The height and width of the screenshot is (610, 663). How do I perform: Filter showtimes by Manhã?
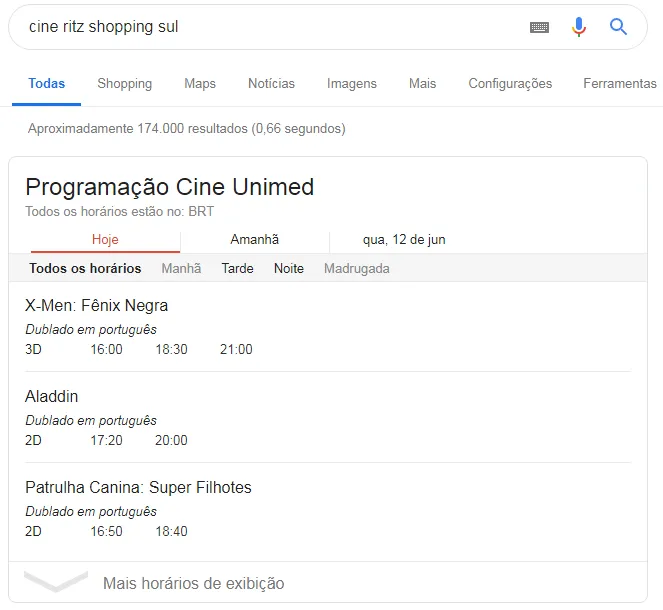pos(181,268)
